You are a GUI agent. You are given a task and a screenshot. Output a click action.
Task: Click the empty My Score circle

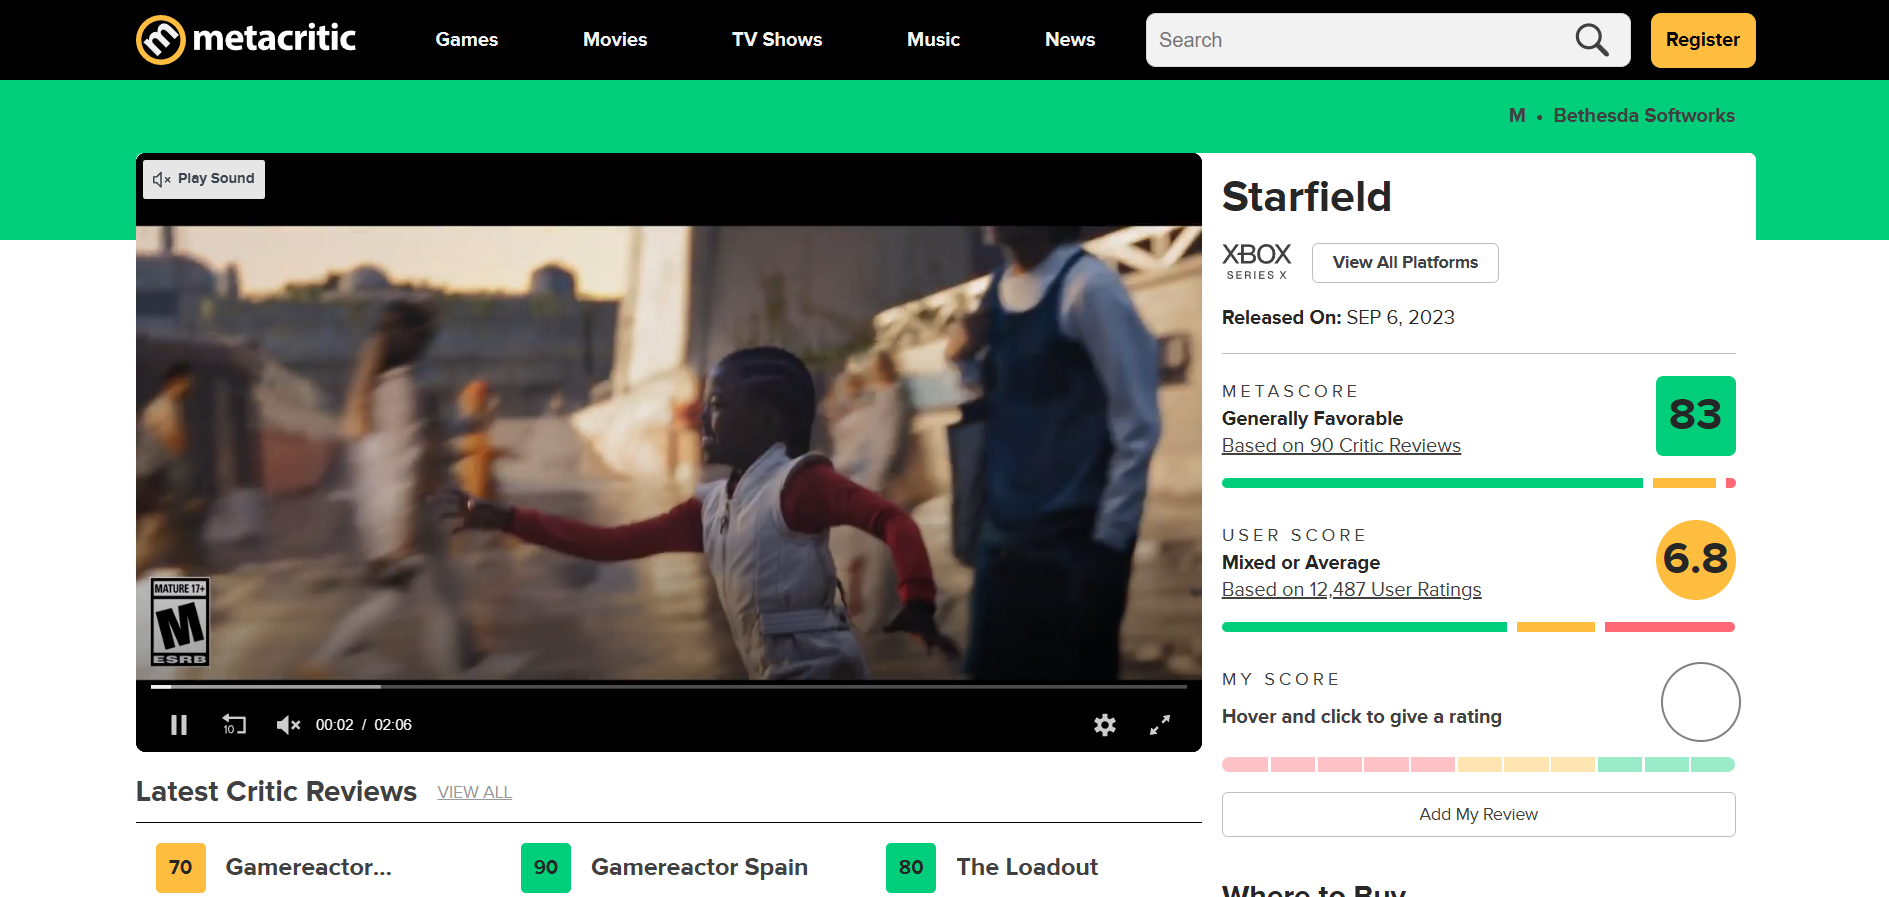pyautogui.click(x=1700, y=702)
